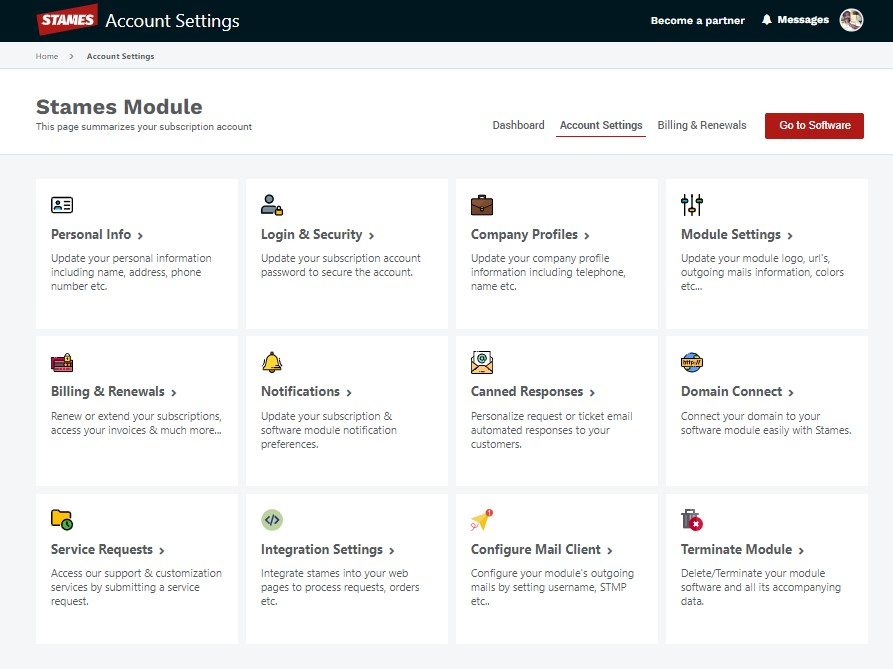Open the Login & Security heading link
This screenshot has height=669, width=893.
coord(312,235)
